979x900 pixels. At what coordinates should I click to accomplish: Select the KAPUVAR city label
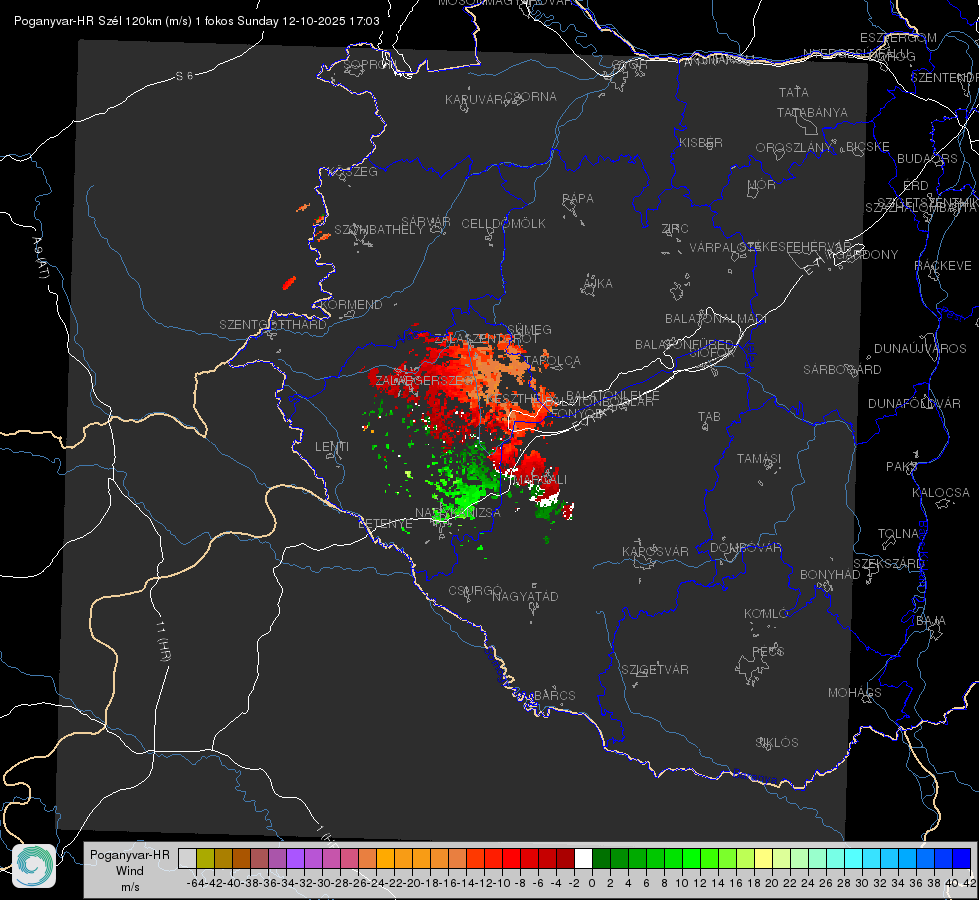[475, 100]
